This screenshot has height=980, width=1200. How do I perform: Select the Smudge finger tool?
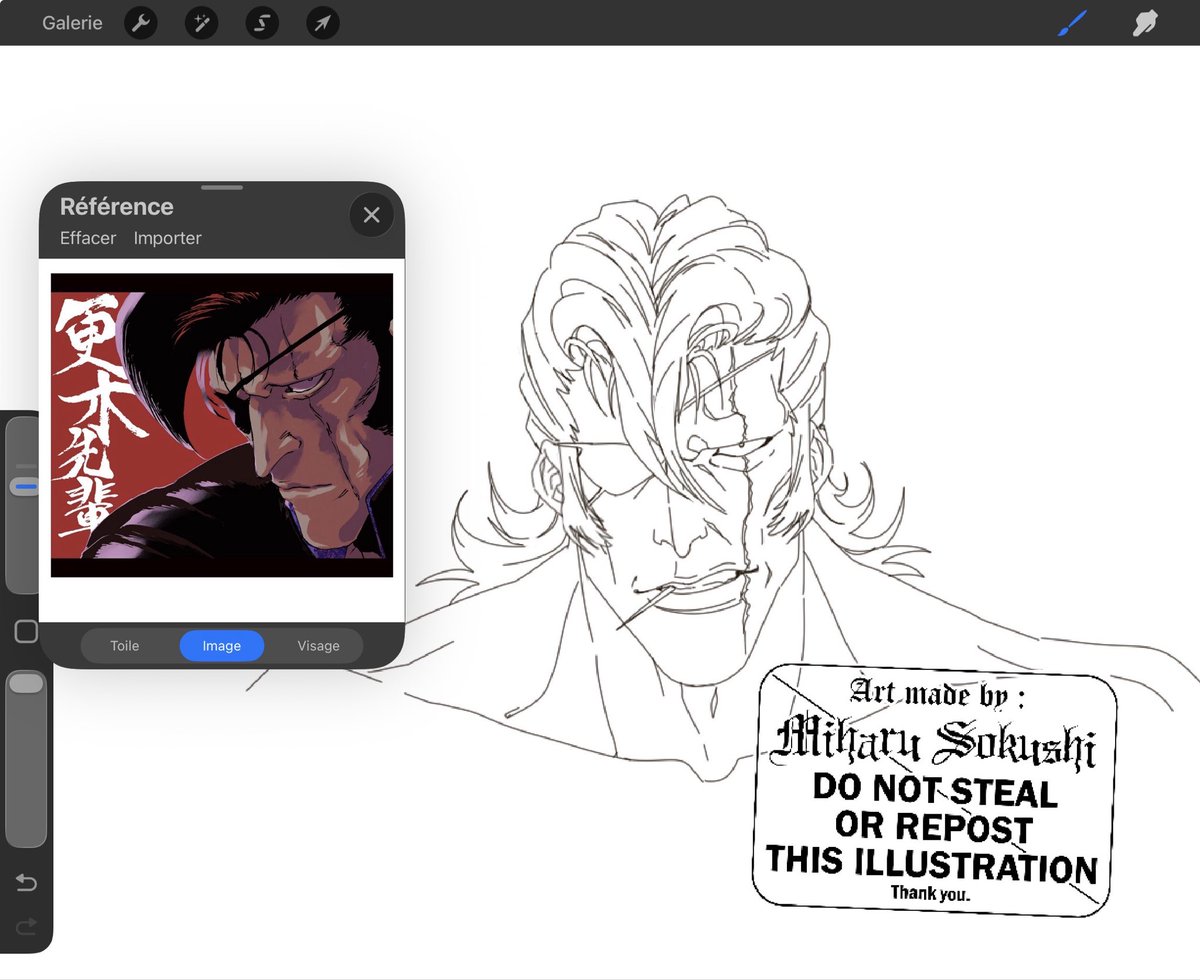[x=1144, y=22]
